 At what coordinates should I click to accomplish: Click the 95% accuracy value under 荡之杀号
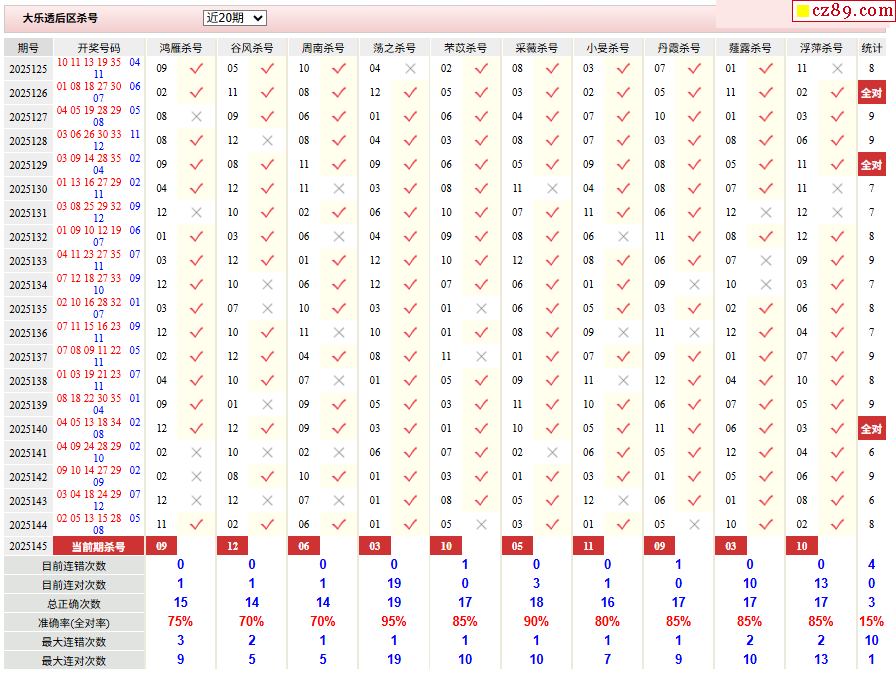click(394, 623)
